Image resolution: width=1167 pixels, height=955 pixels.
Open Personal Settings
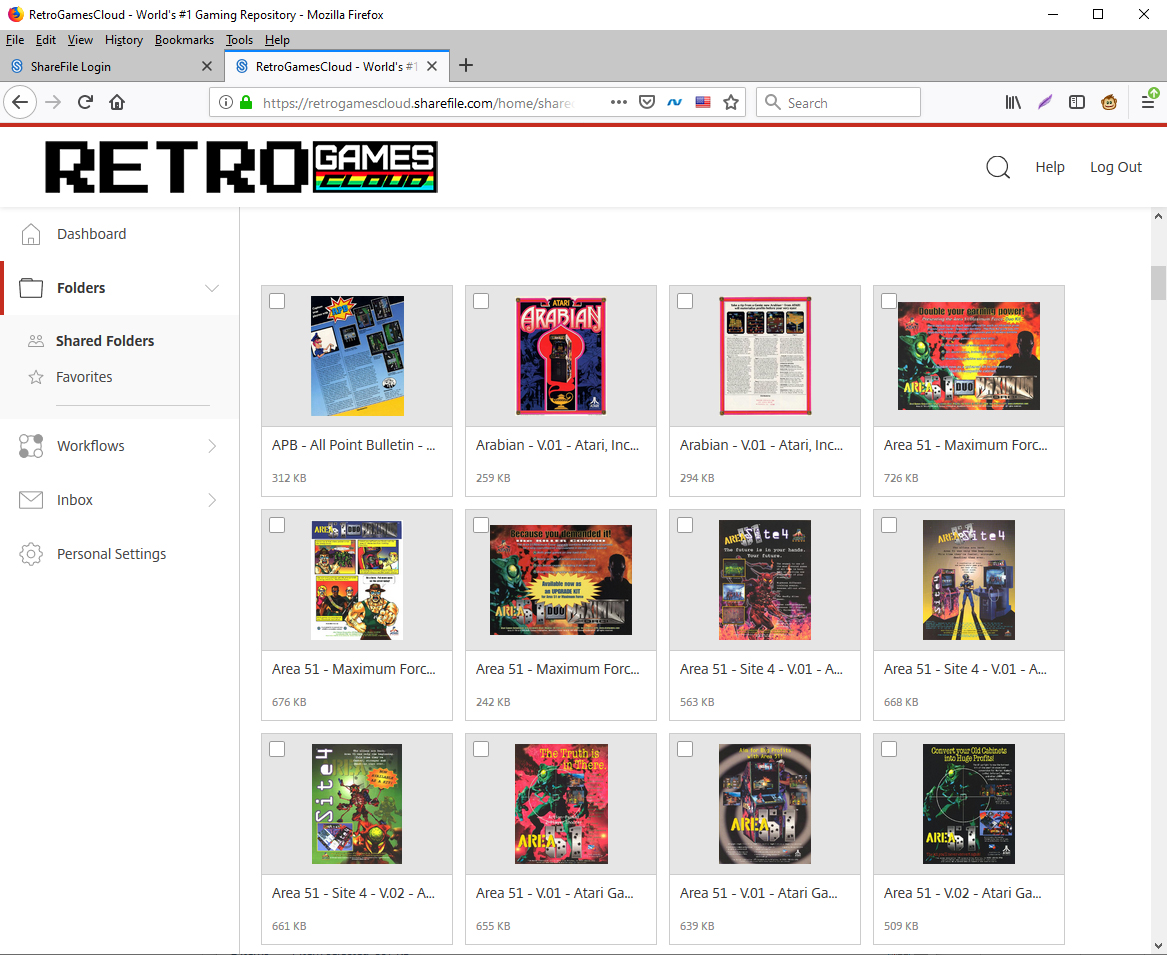click(x=112, y=554)
